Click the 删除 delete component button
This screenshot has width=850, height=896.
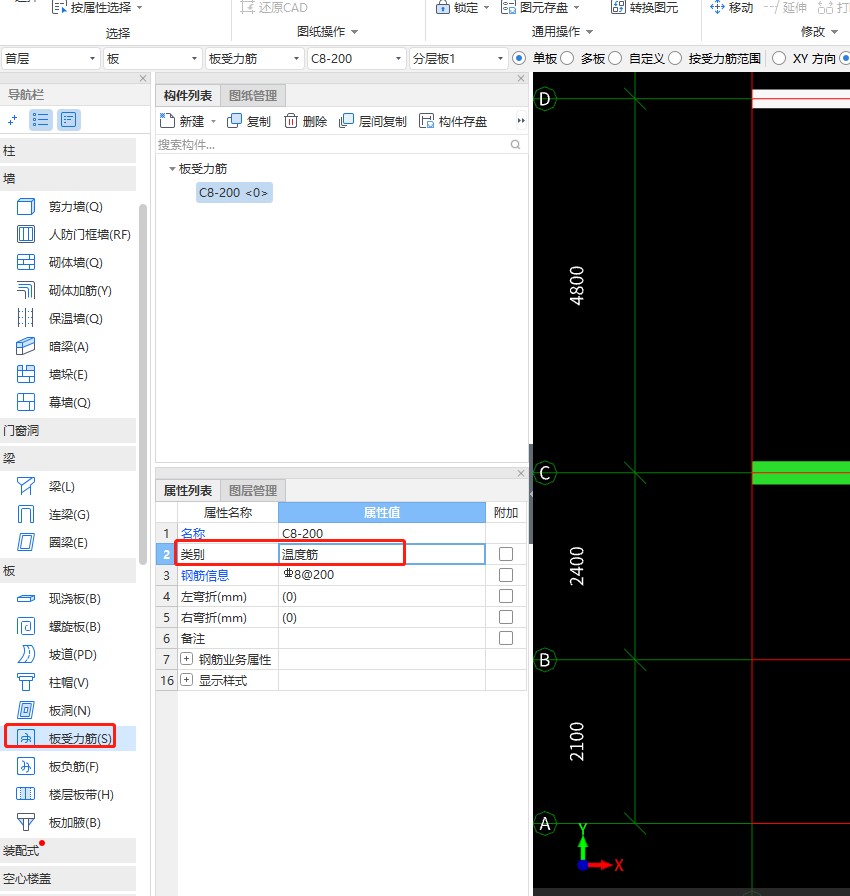coord(305,121)
